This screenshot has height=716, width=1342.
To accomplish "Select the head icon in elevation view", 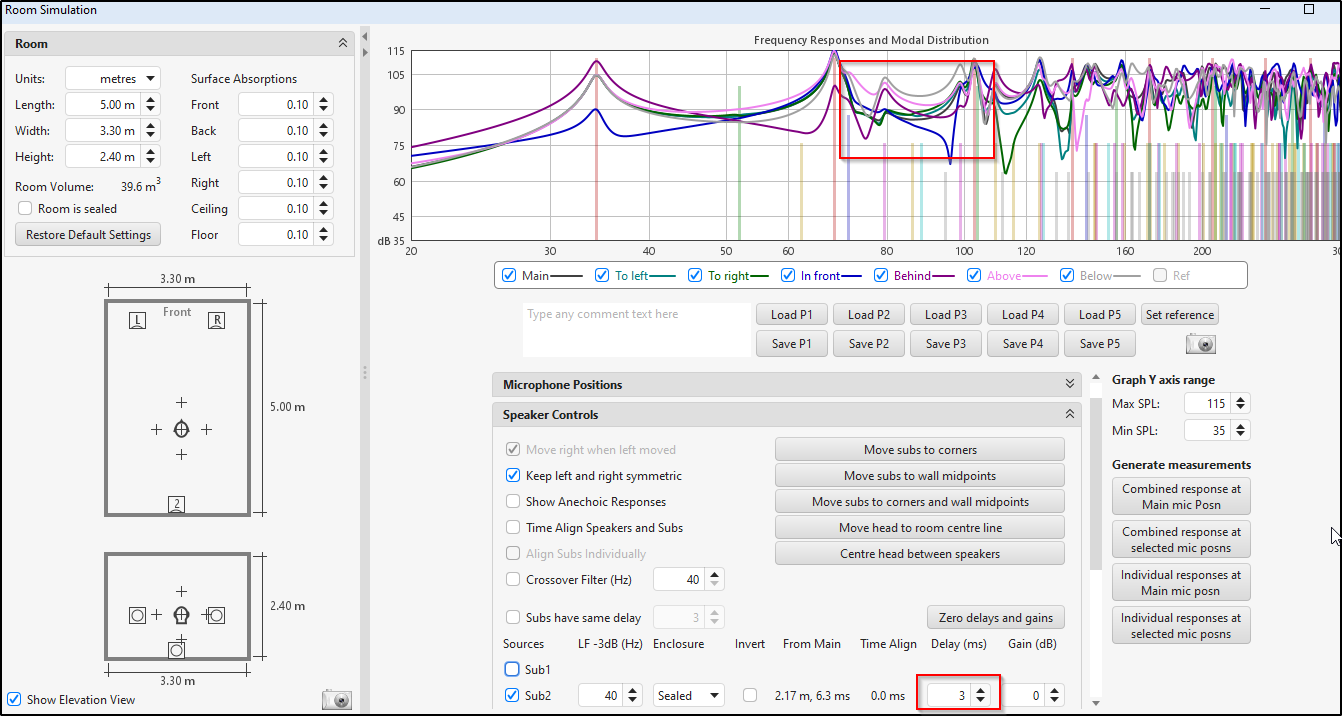I will coord(181,615).
